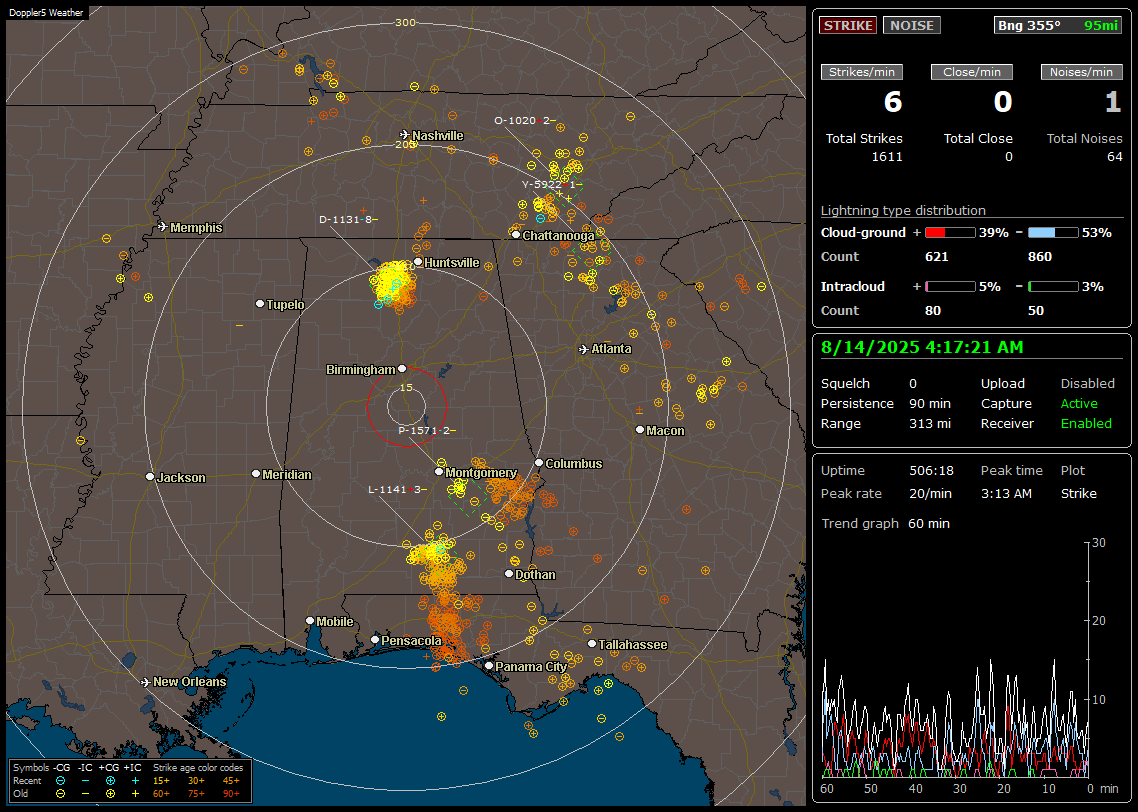Select the Macon city marker dot
The width and height of the screenshot is (1138, 812).
(x=639, y=430)
